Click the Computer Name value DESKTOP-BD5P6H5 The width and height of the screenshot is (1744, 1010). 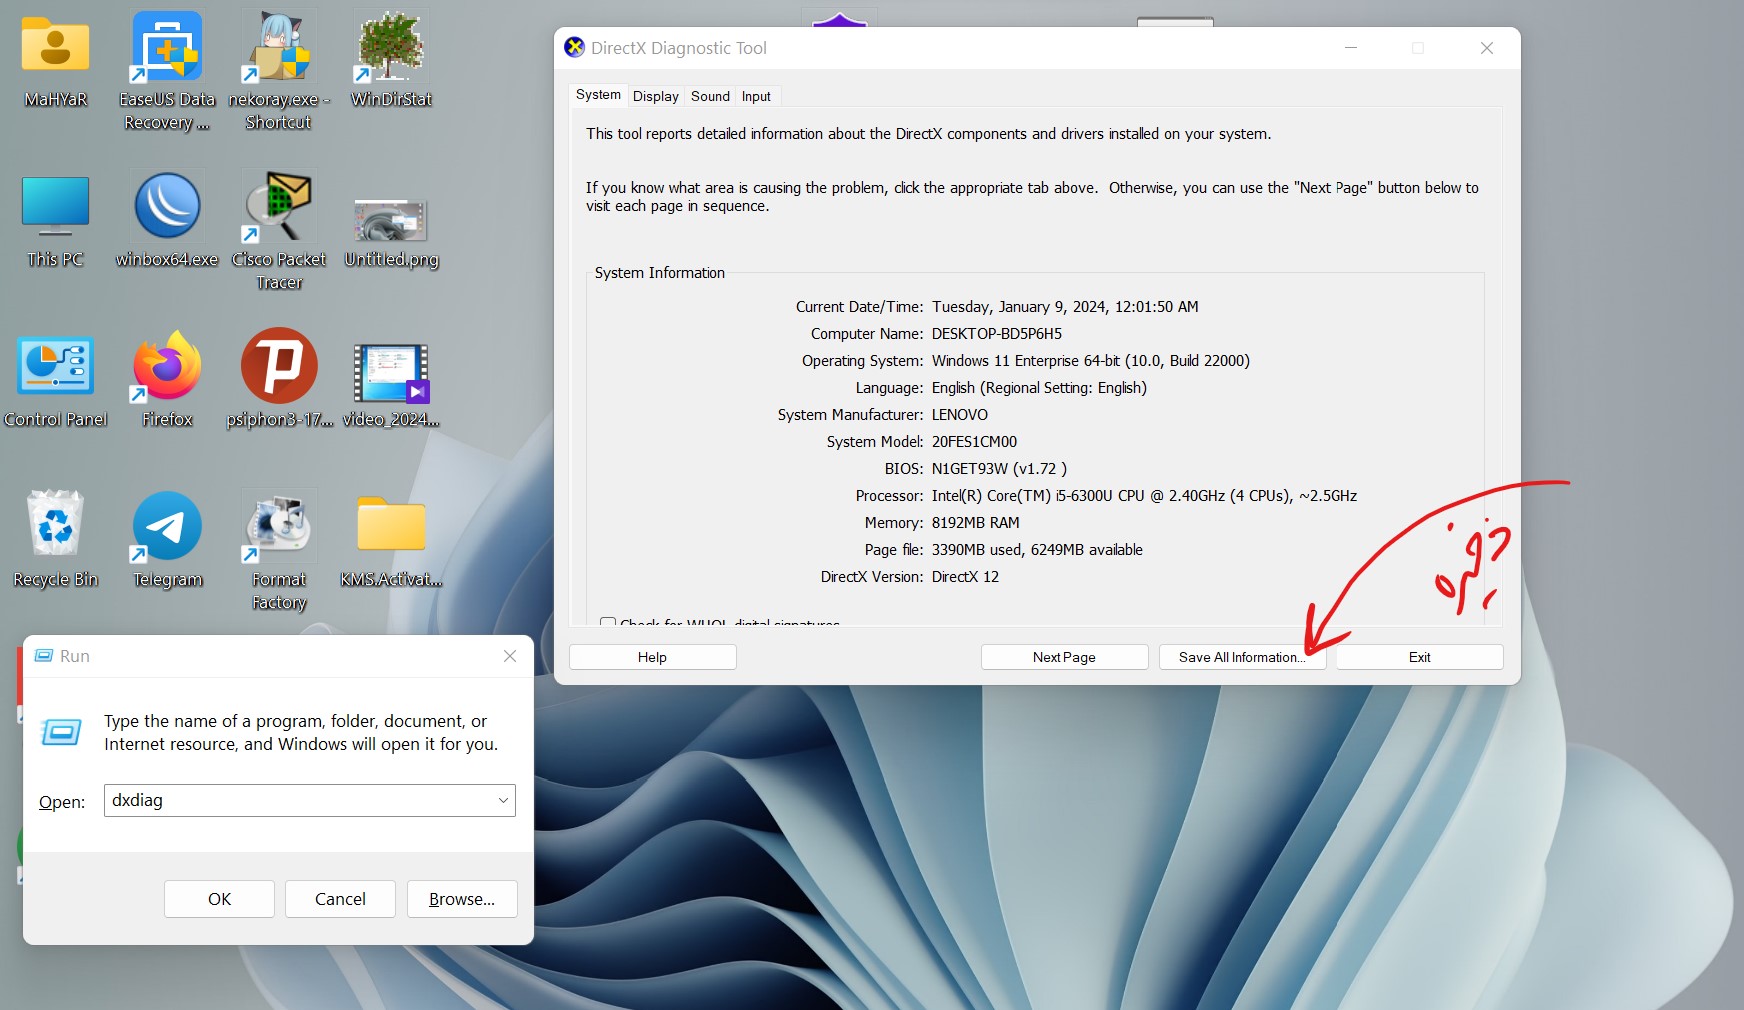tap(997, 334)
